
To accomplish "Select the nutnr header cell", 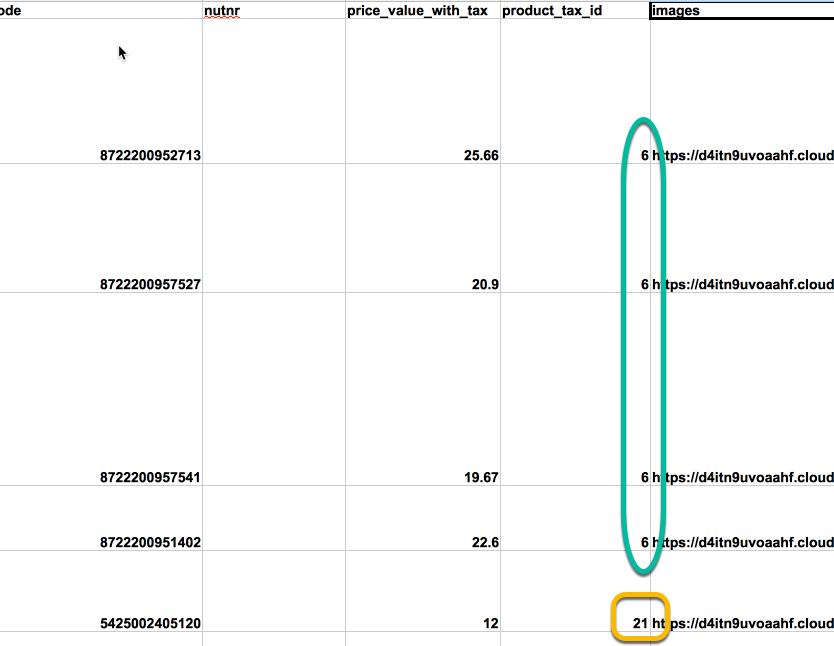I will pyautogui.click(x=274, y=11).
